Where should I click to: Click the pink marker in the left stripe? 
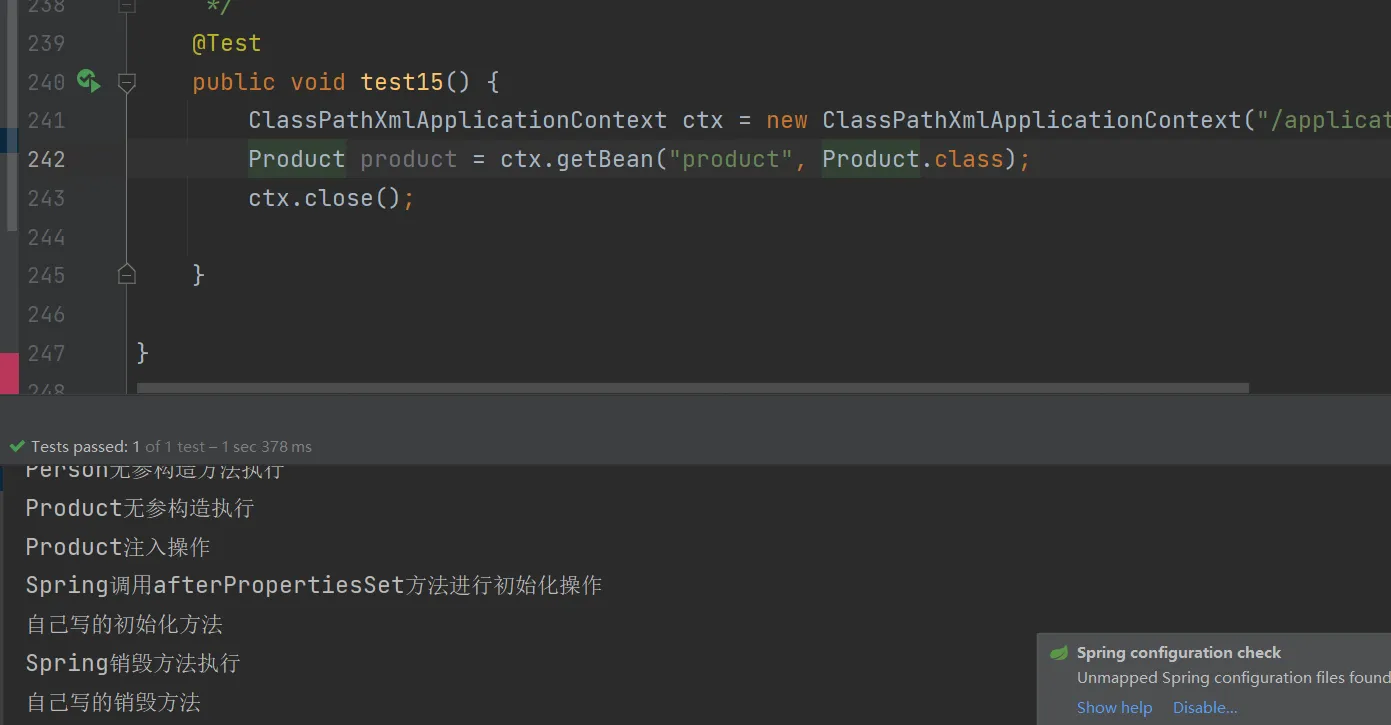9,372
